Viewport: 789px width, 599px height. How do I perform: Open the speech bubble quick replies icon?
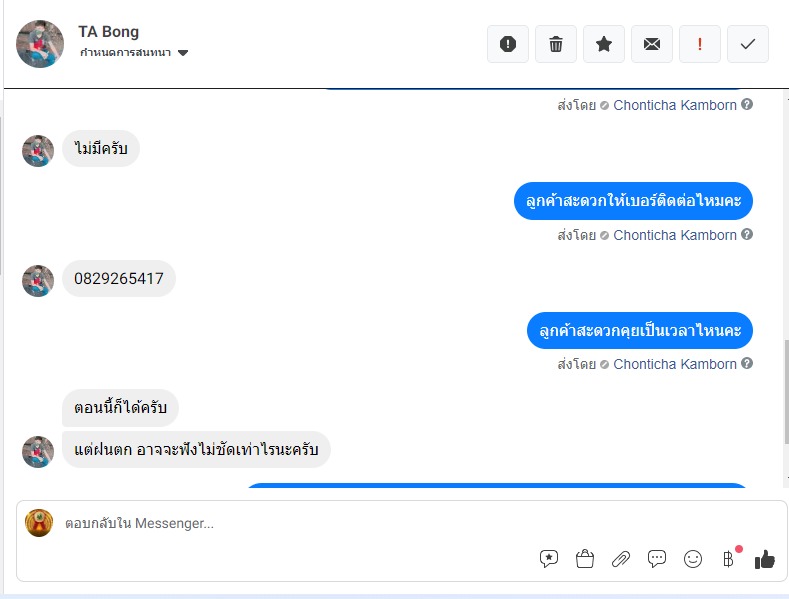657,559
